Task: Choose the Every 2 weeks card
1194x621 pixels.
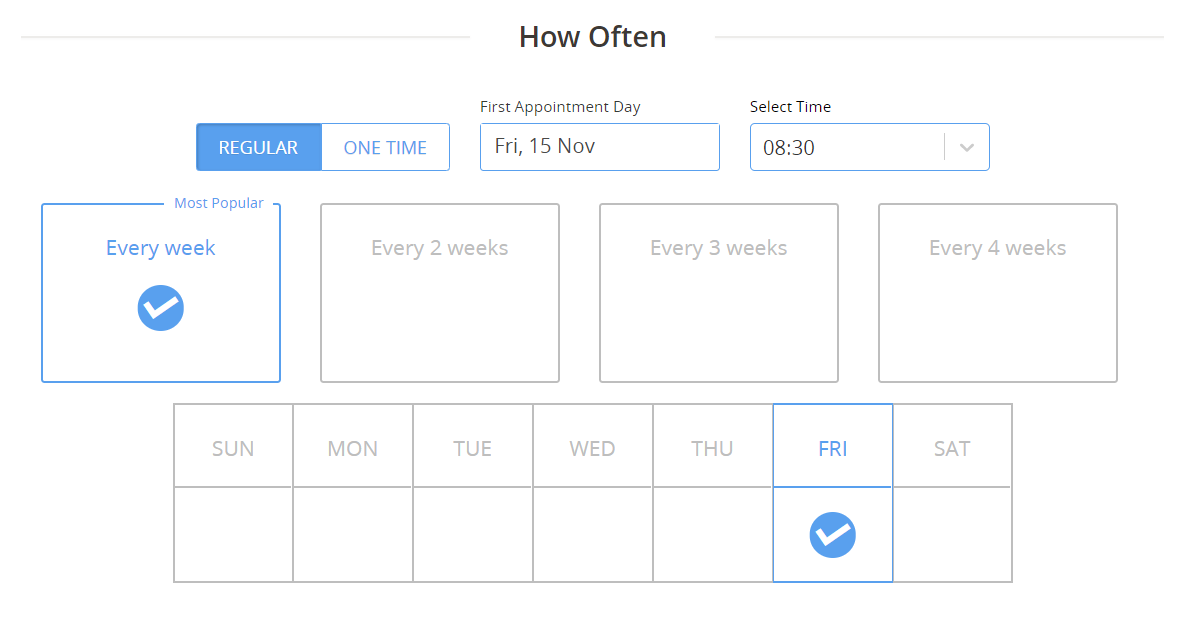Action: coord(440,293)
